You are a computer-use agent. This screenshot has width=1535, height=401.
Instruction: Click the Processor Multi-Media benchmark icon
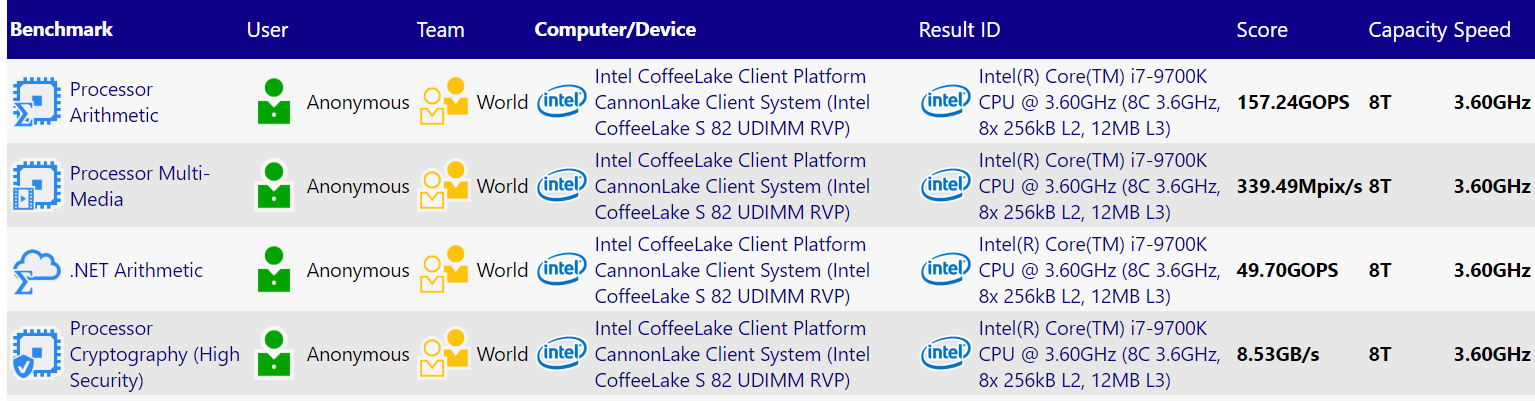pos(37,186)
